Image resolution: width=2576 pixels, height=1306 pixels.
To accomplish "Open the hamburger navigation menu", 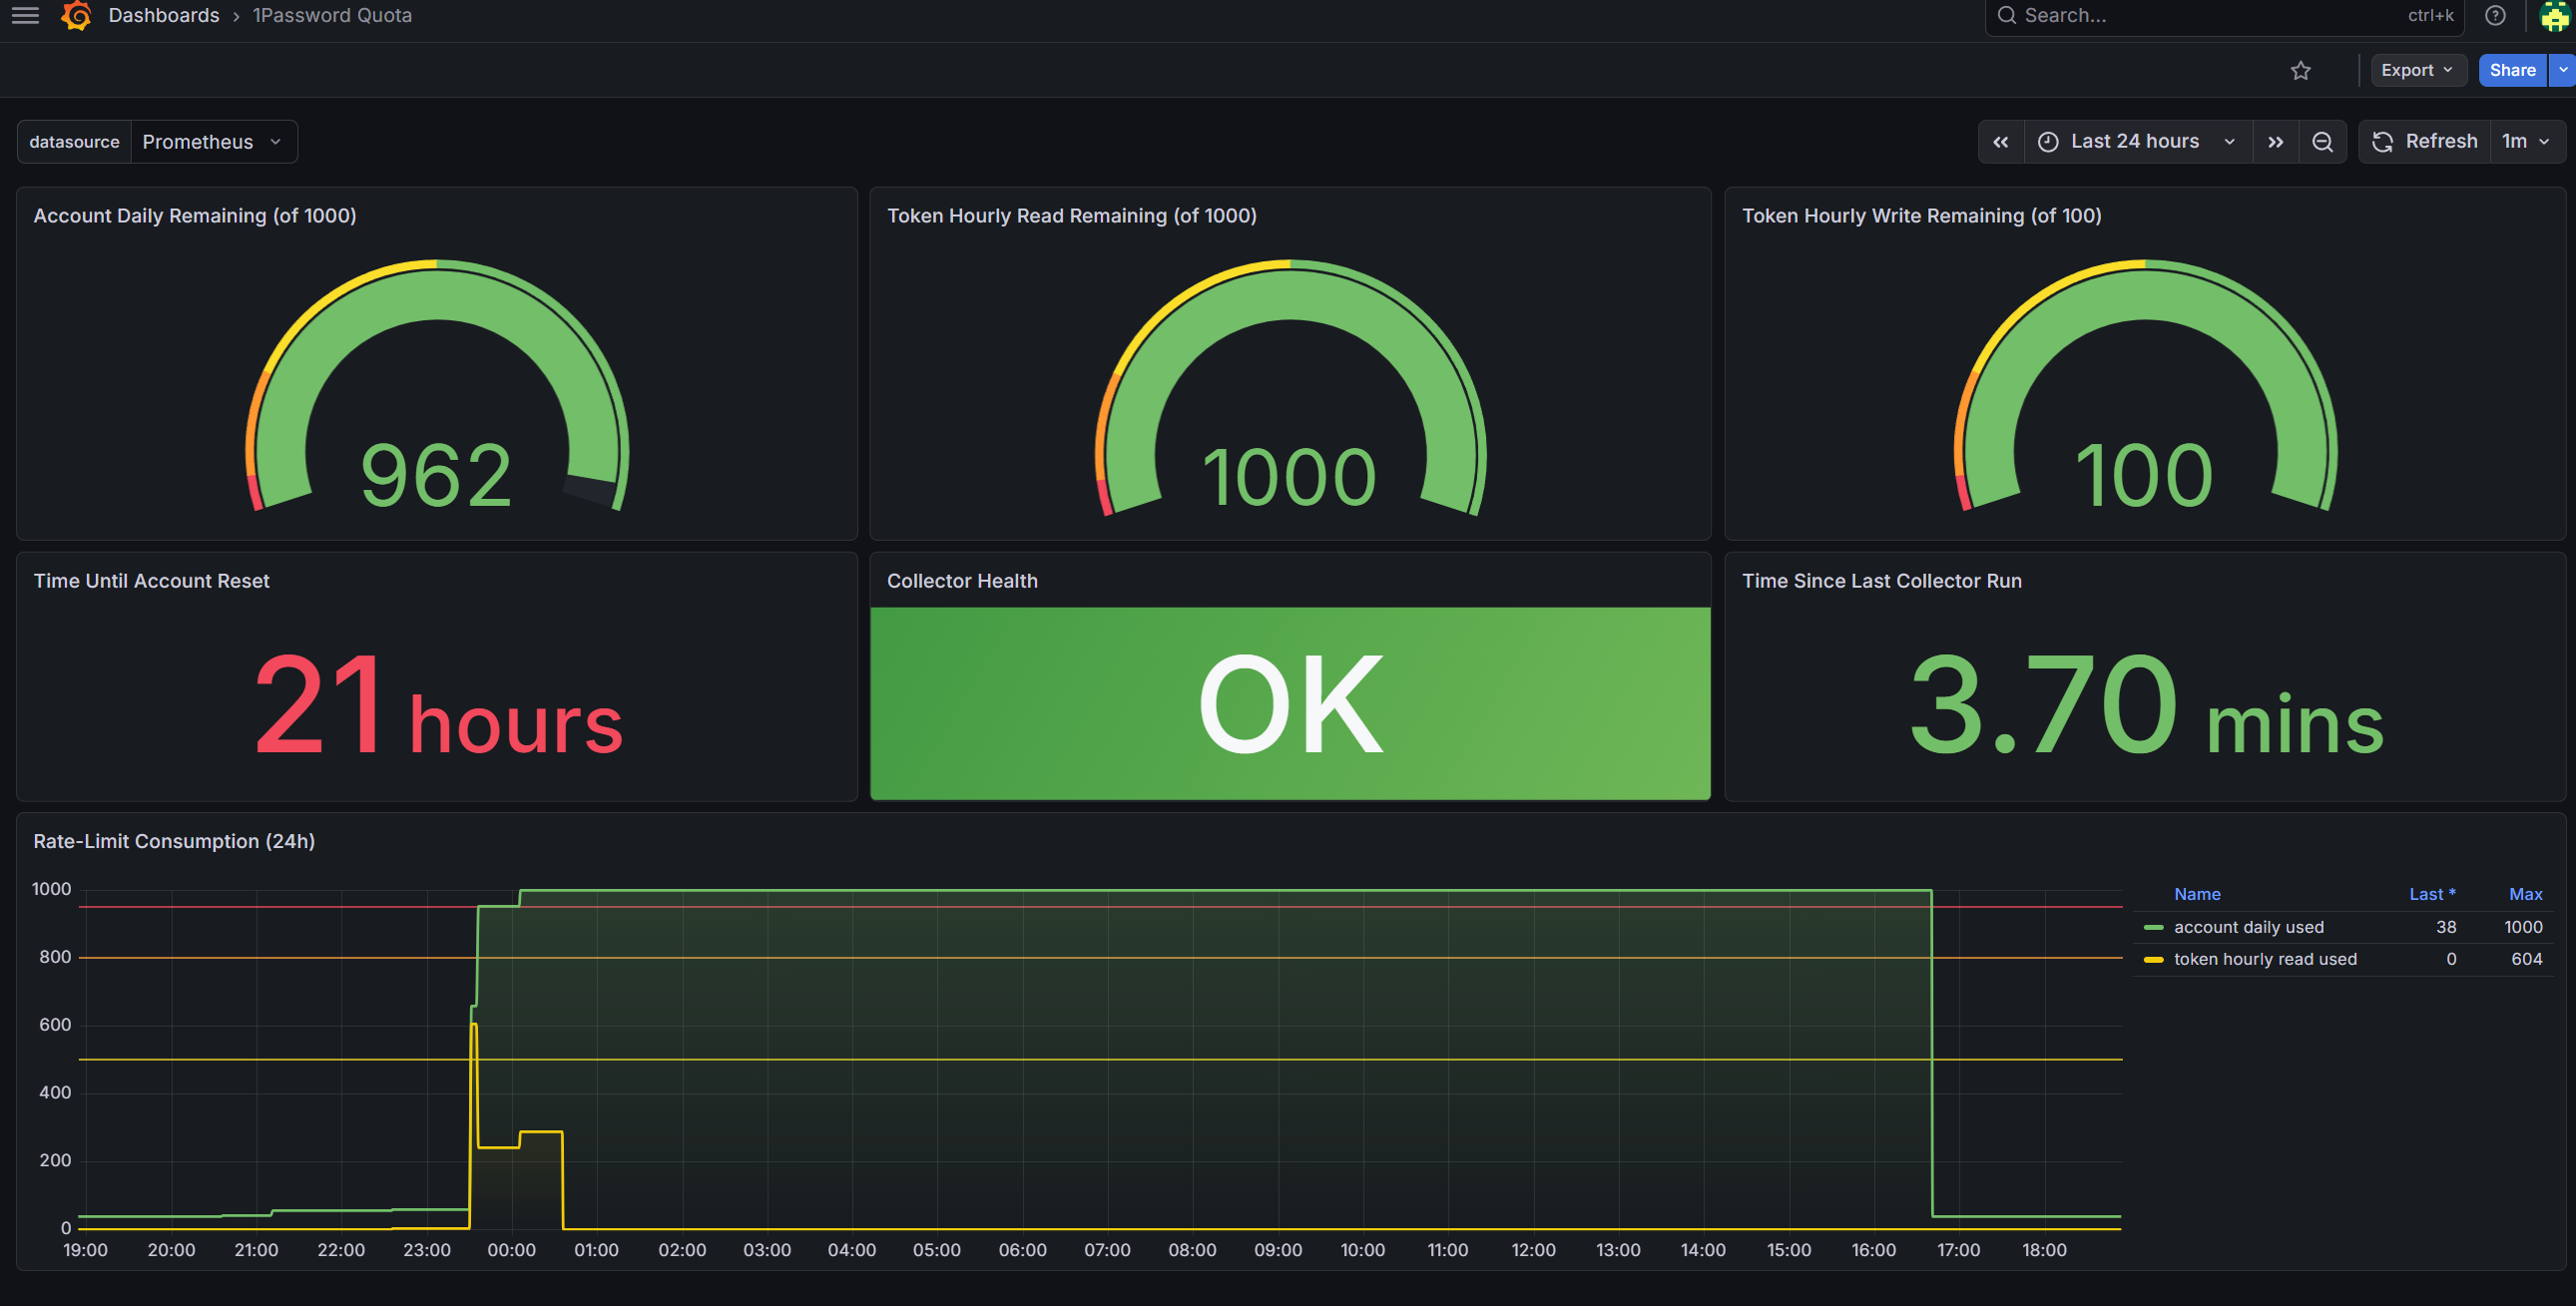I will (25, 15).
